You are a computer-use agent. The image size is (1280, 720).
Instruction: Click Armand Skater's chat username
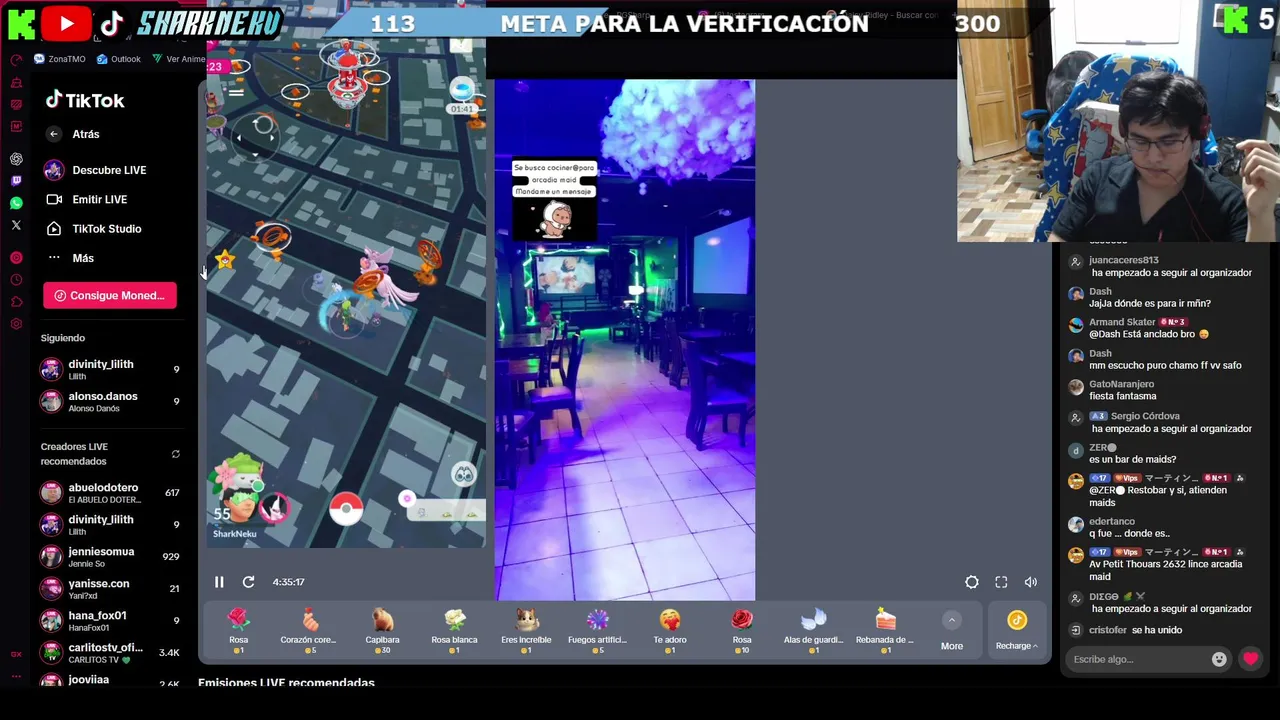click(x=1122, y=322)
